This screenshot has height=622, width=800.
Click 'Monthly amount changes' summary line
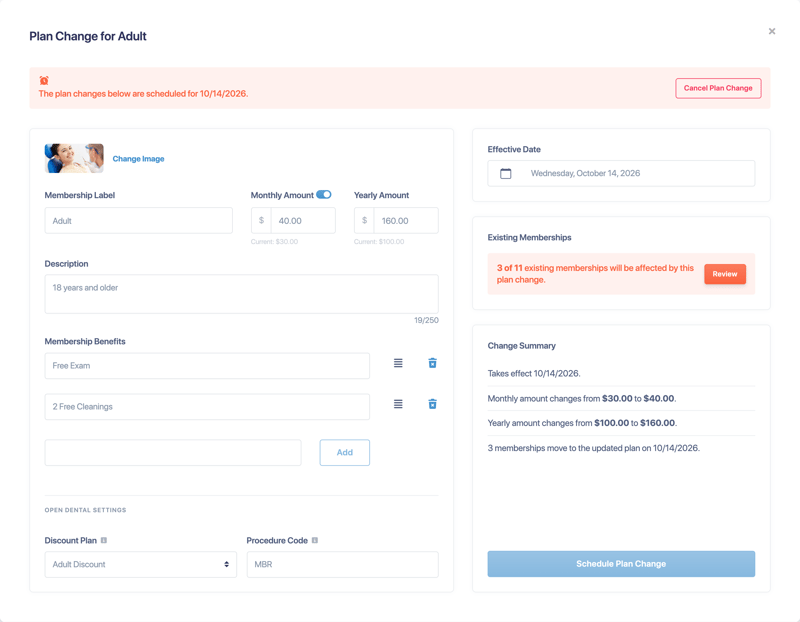point(582,399)
